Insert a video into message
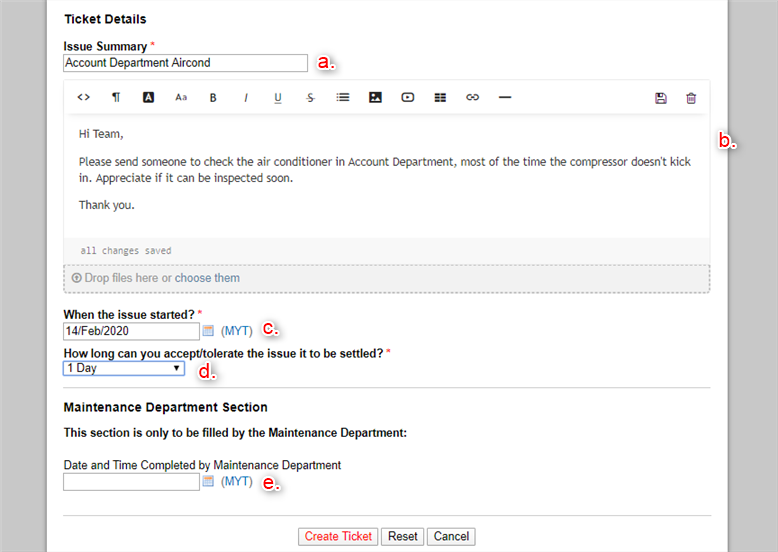778x552 pixels. point(408,97)
